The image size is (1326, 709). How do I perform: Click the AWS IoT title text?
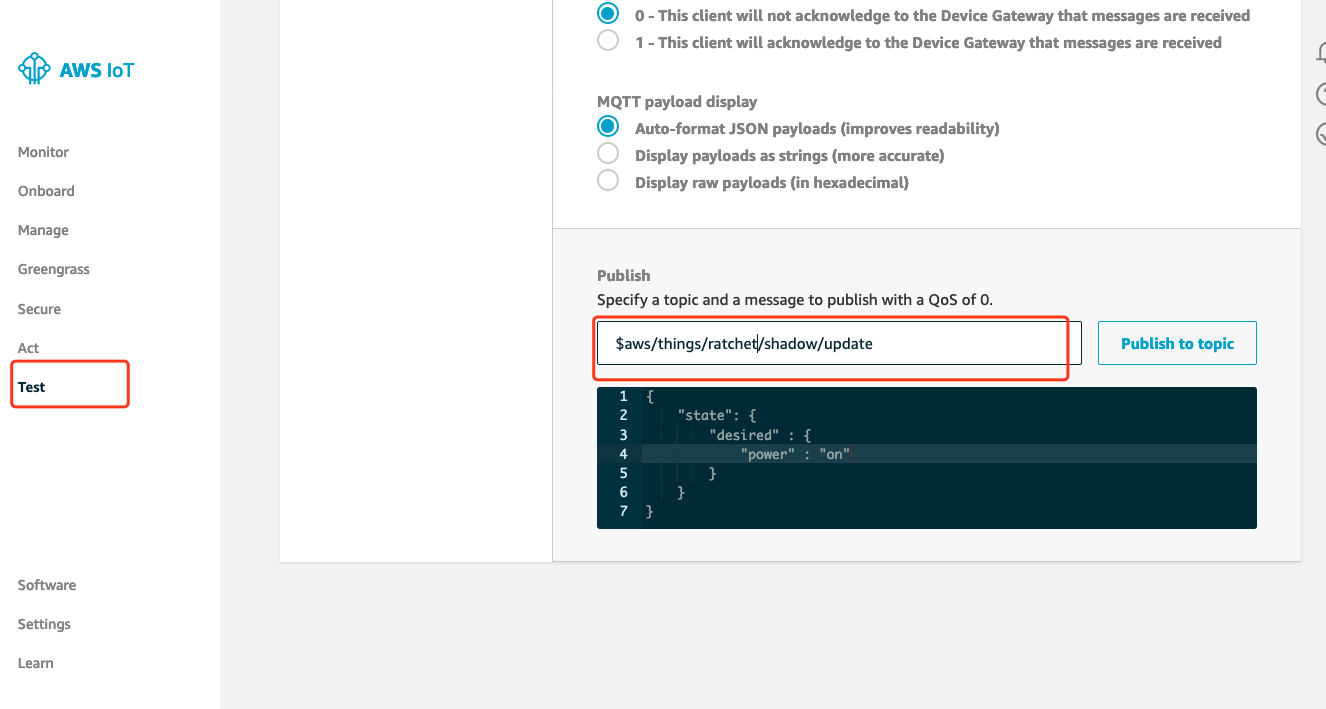(x=97, y=70)
